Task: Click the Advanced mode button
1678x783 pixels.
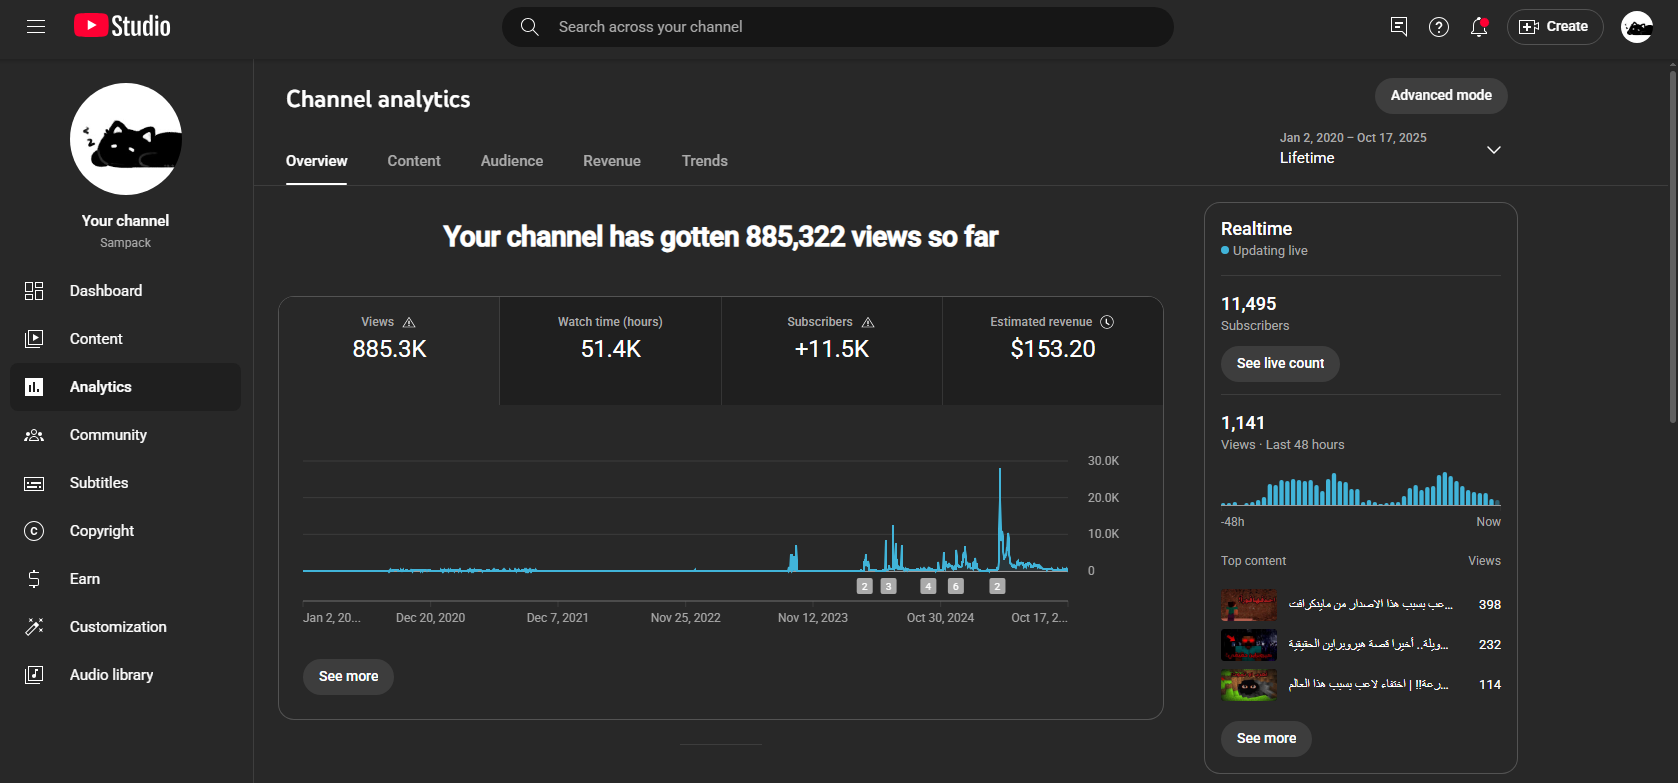Action: tap(1441, 96)
